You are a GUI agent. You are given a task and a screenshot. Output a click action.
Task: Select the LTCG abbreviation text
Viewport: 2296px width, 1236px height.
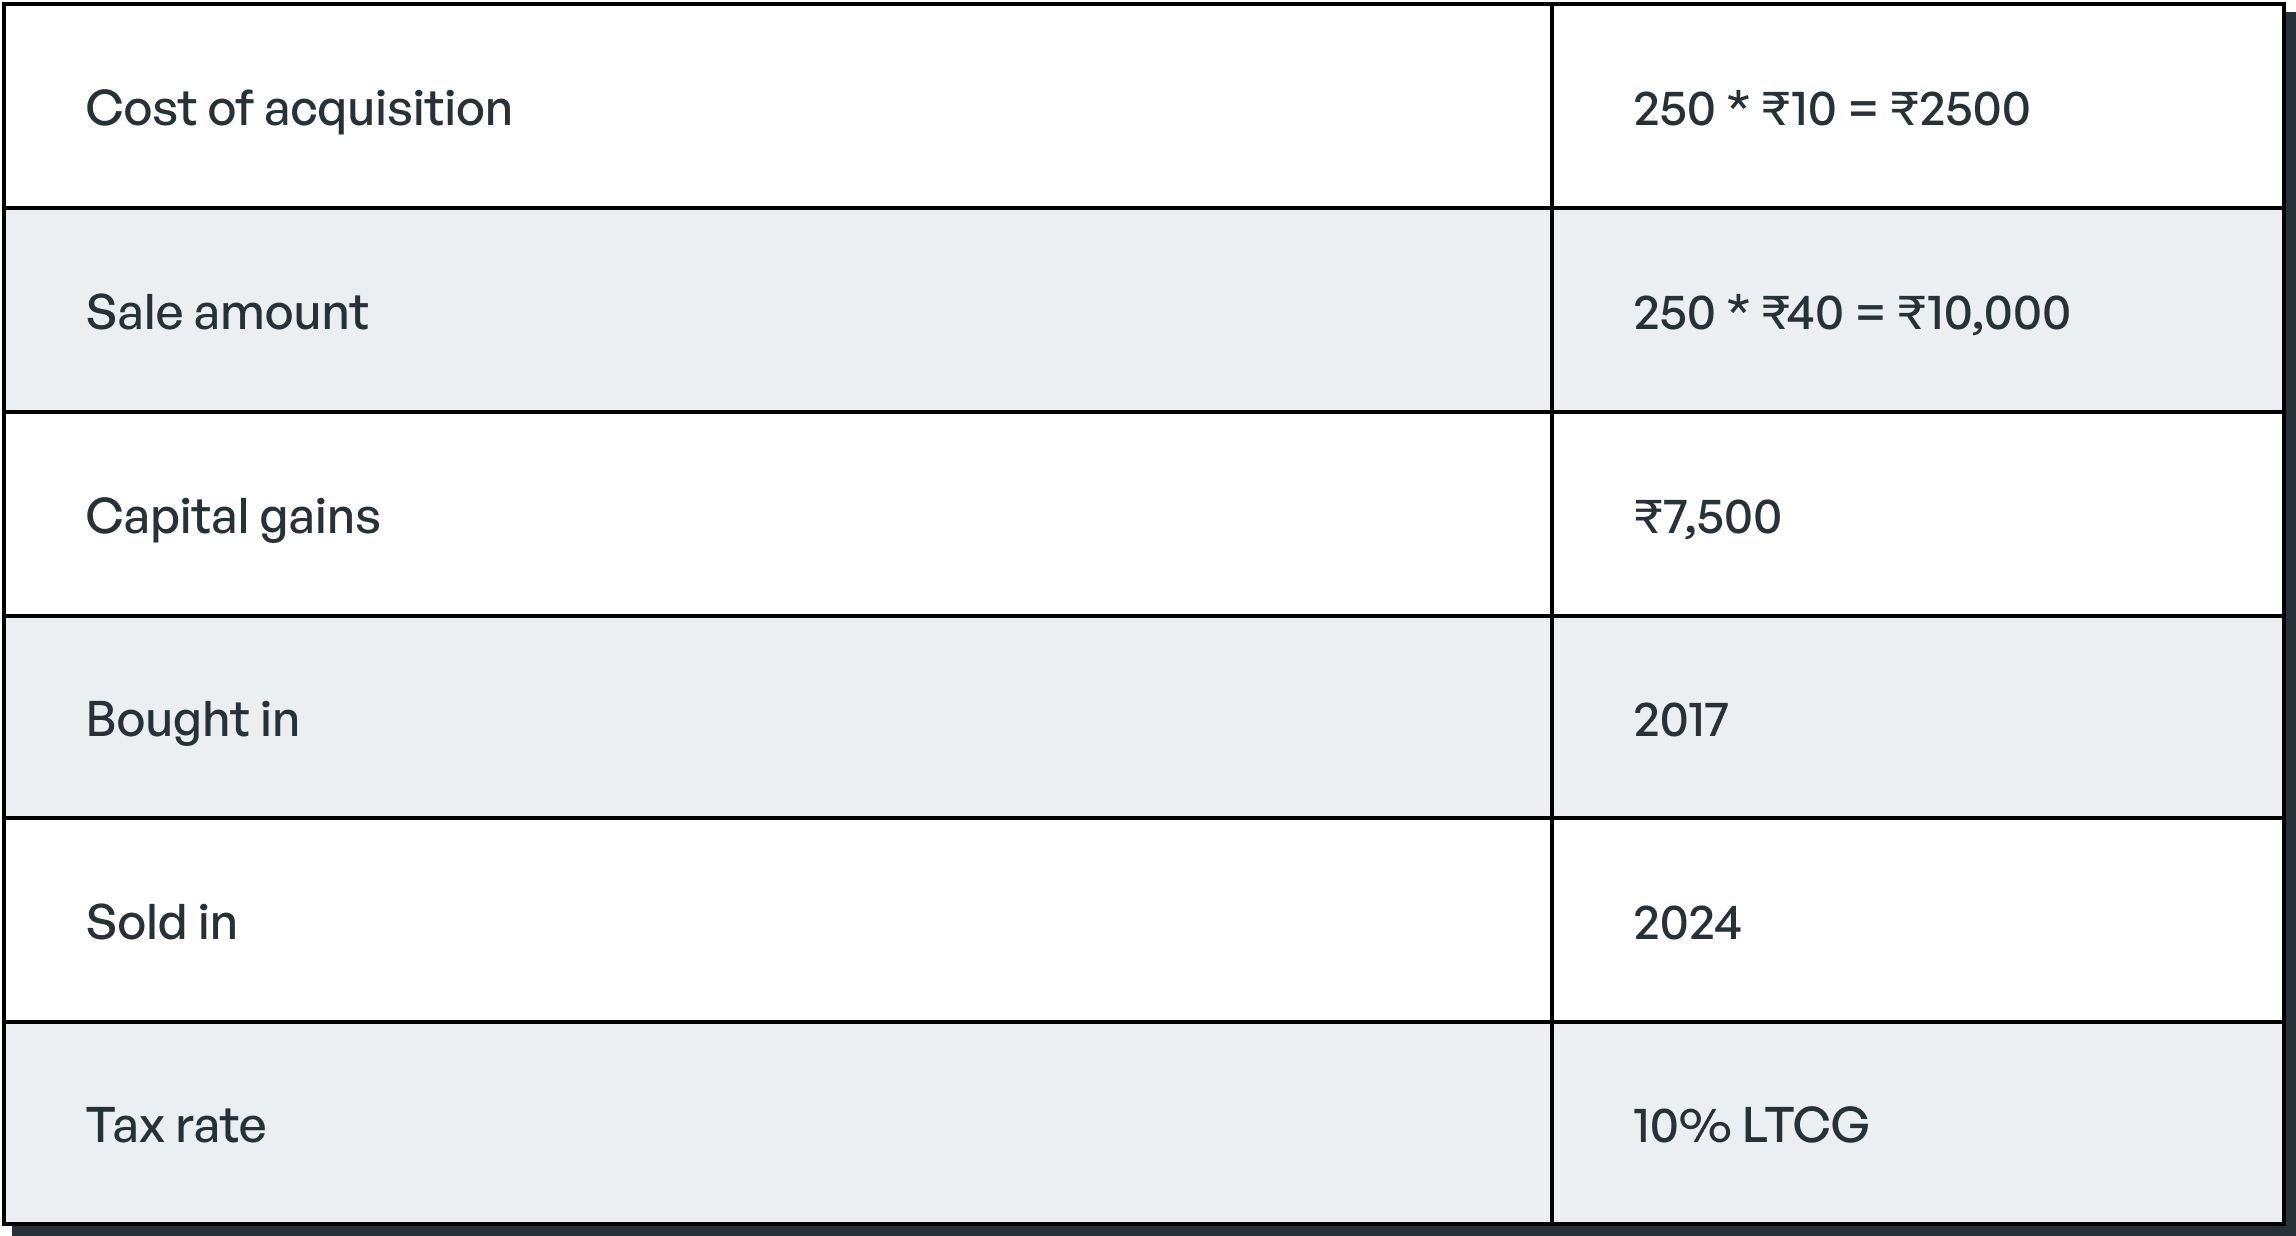pyautogui.click(x=1805, y=1126)
